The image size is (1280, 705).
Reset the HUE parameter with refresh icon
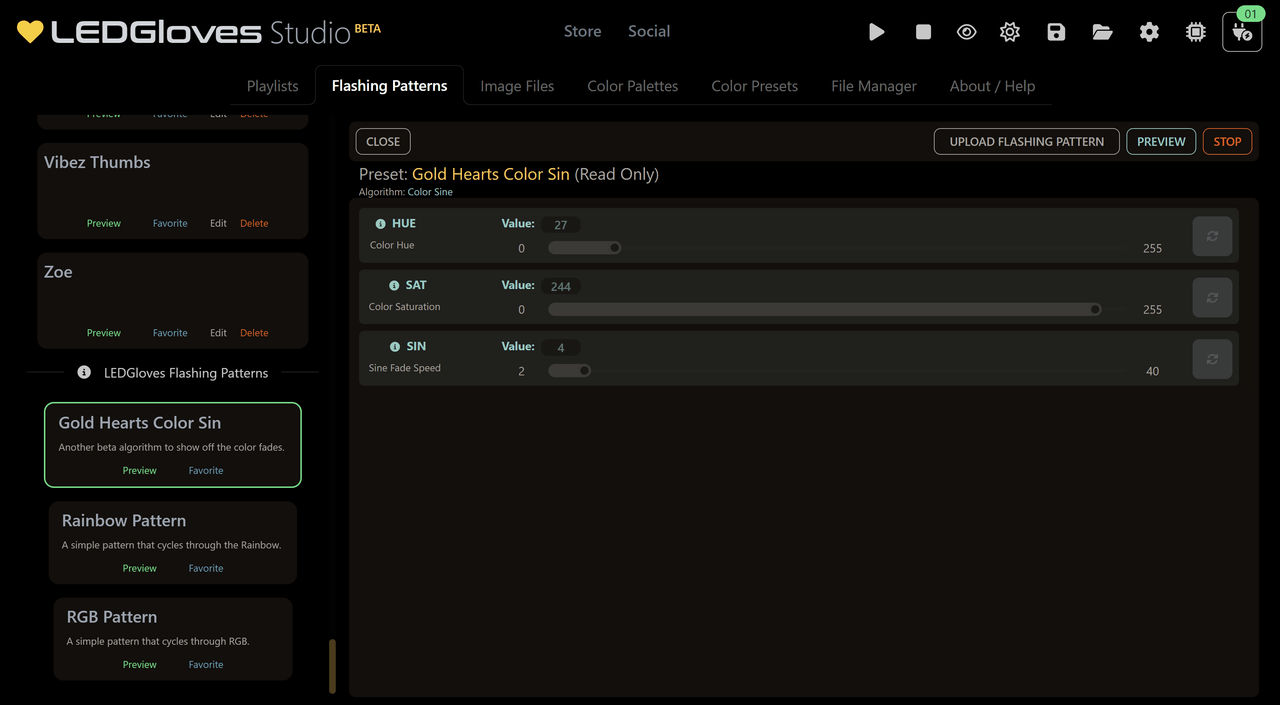[x=1212, y=237]
